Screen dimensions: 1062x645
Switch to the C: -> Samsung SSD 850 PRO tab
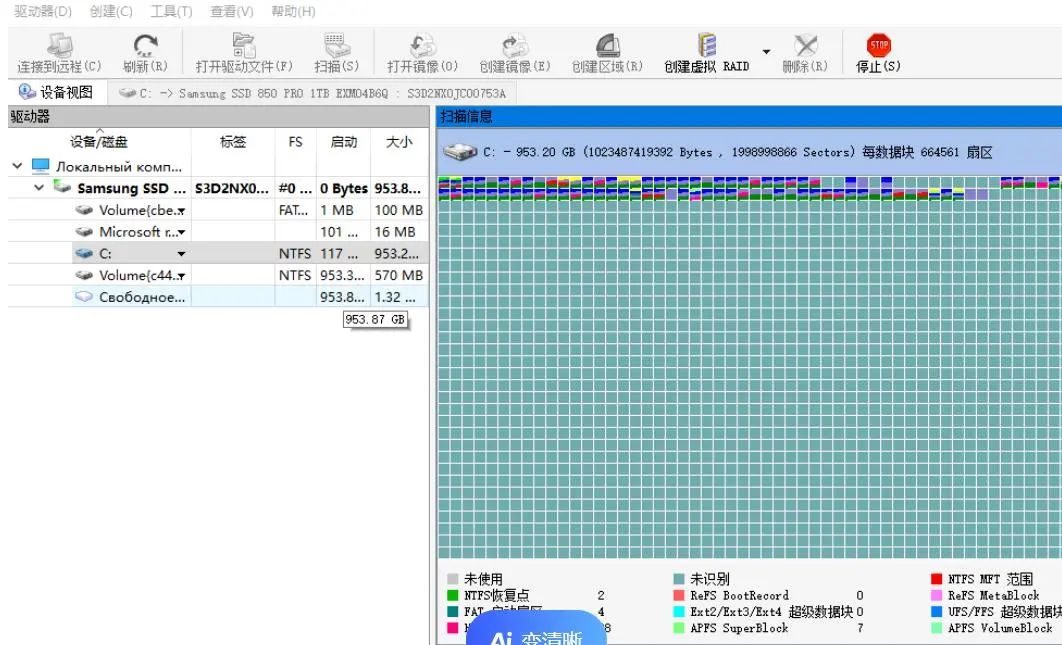(312, 93)
